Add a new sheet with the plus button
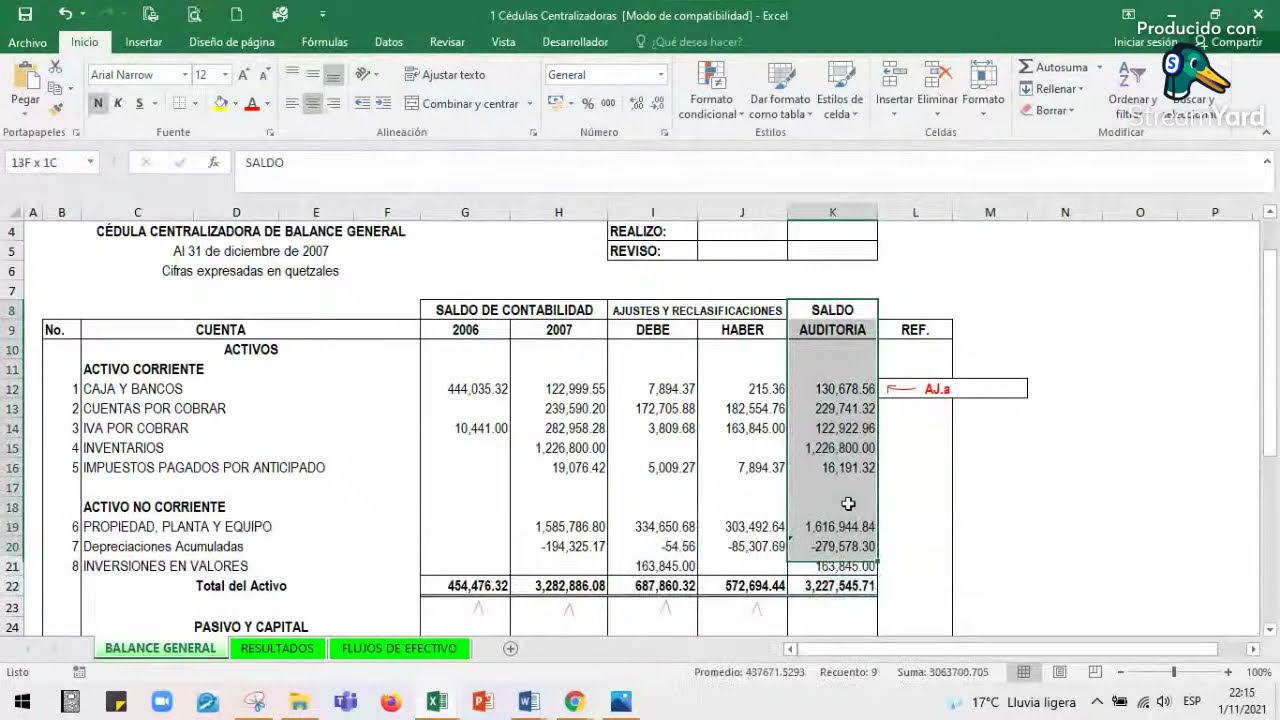The image size is (1280, 720). (510, 649)
